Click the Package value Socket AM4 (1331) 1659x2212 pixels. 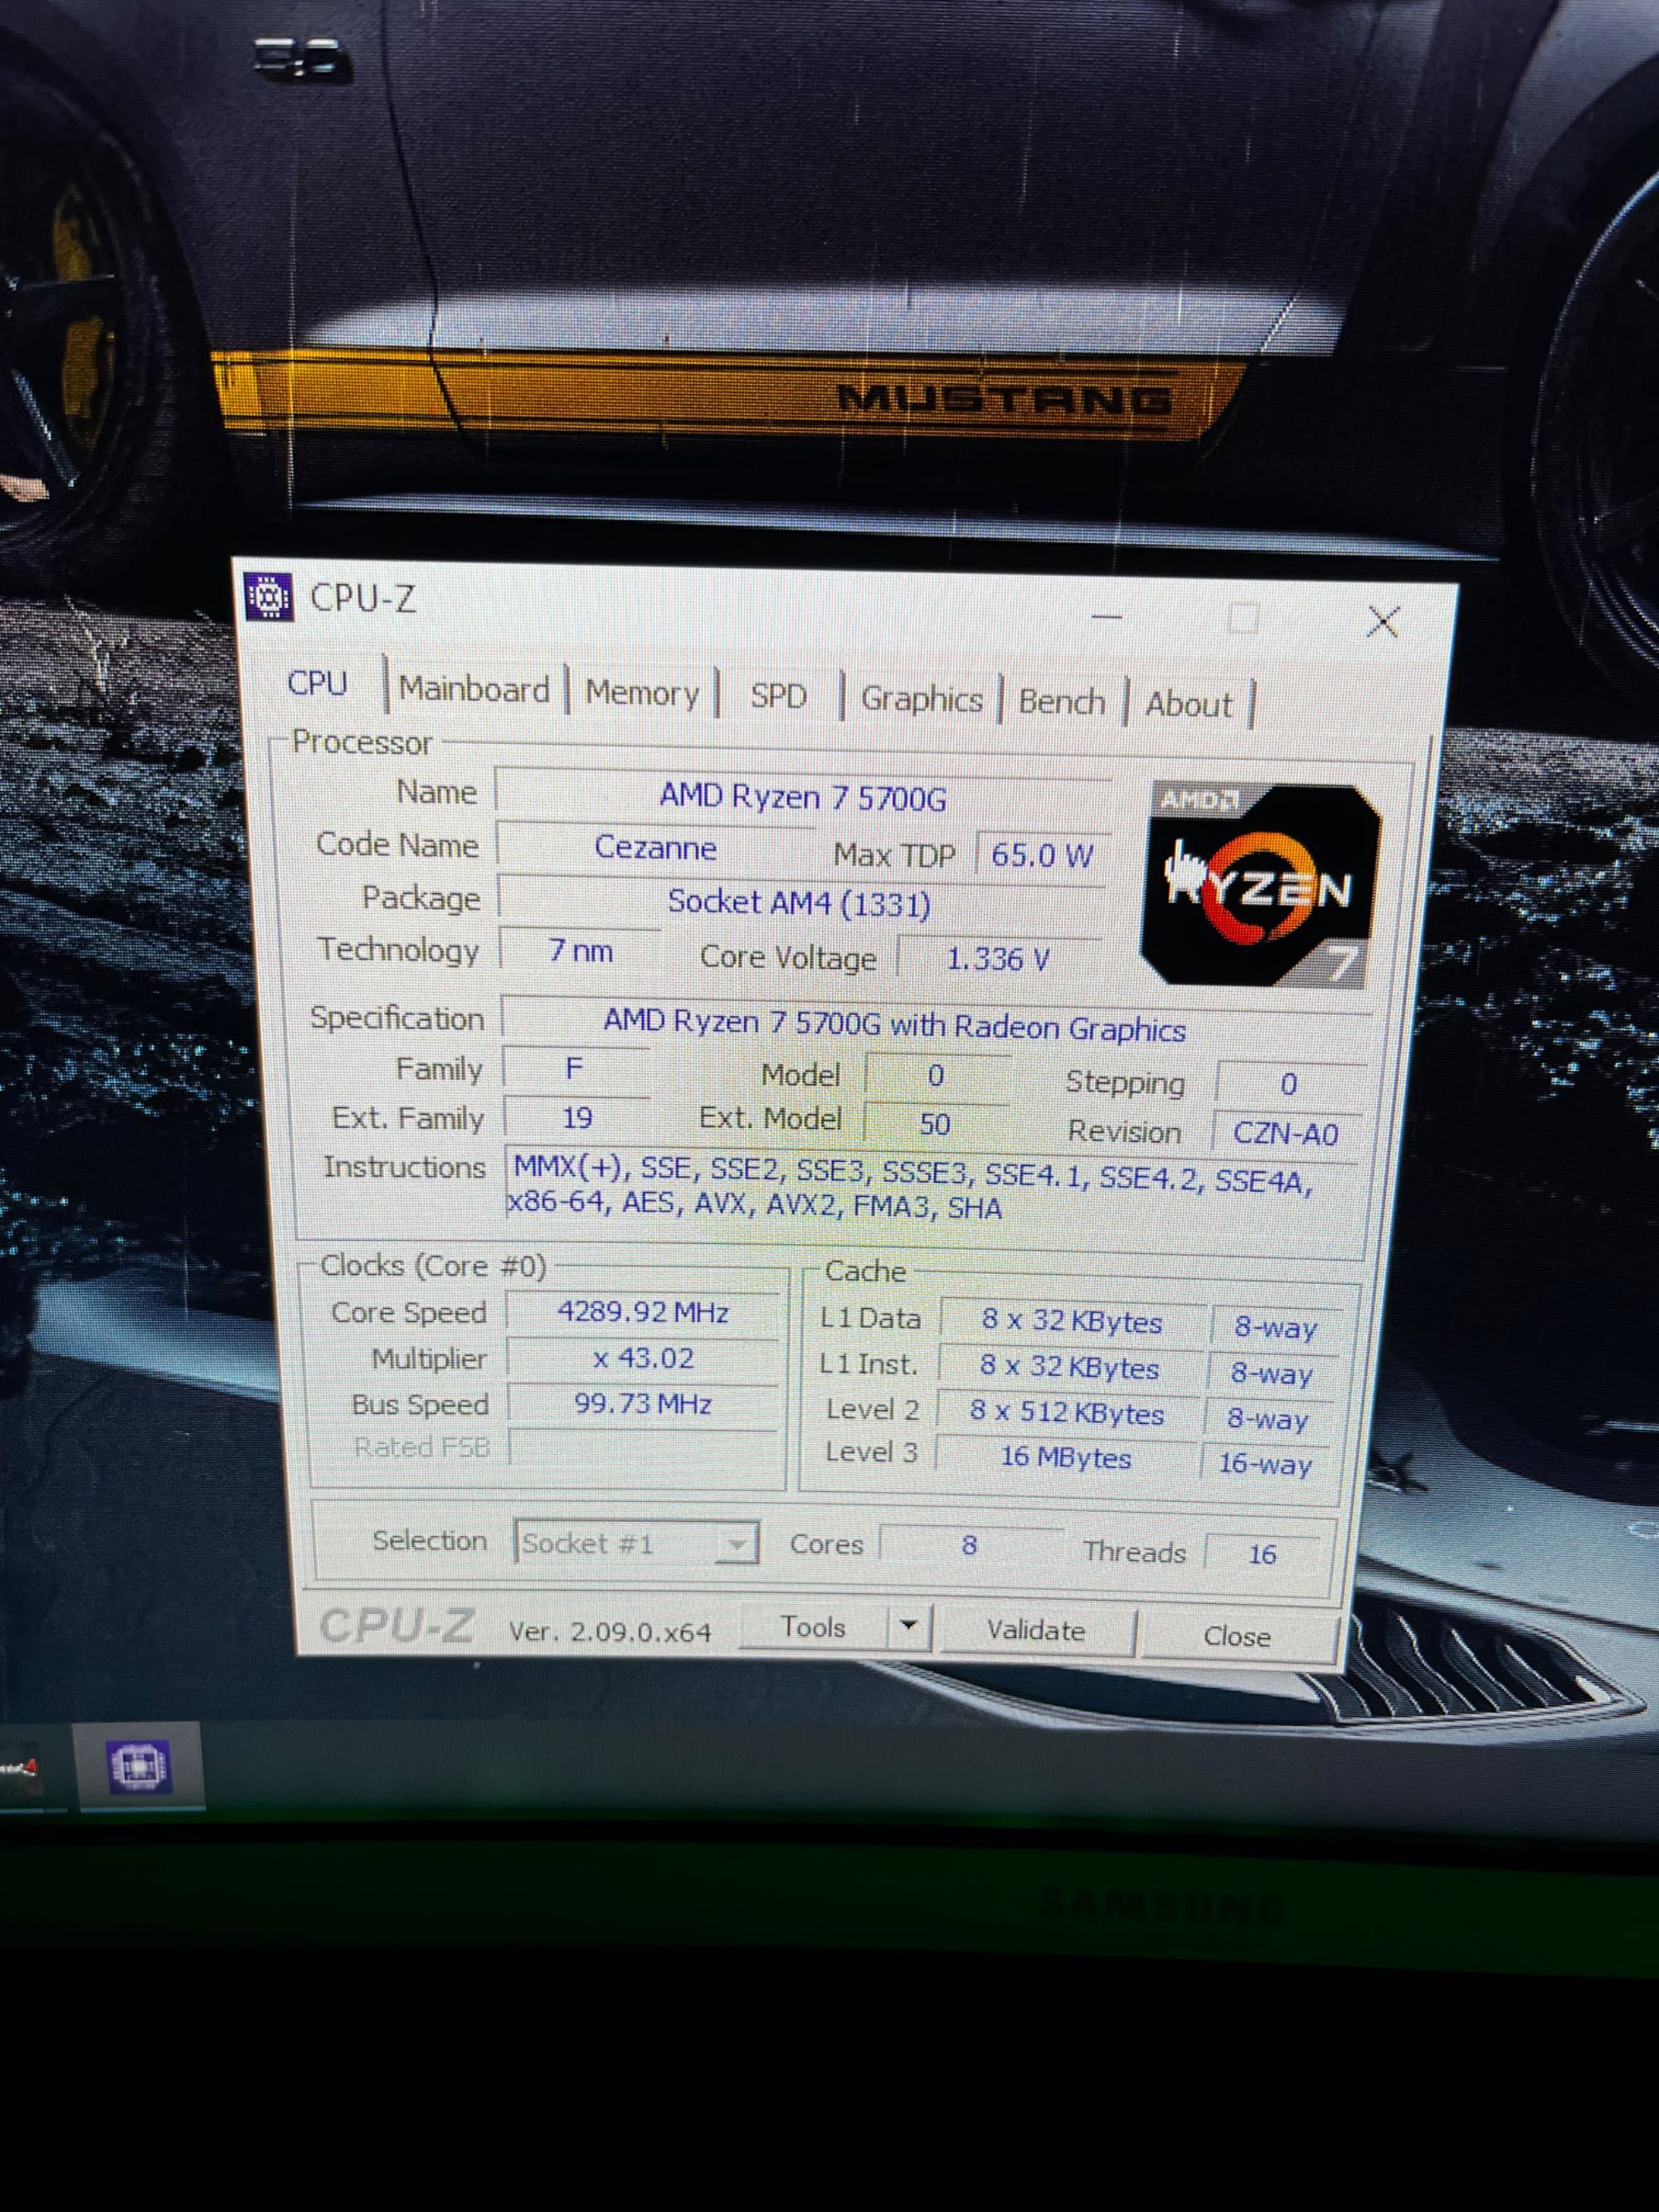pos(800,902)
